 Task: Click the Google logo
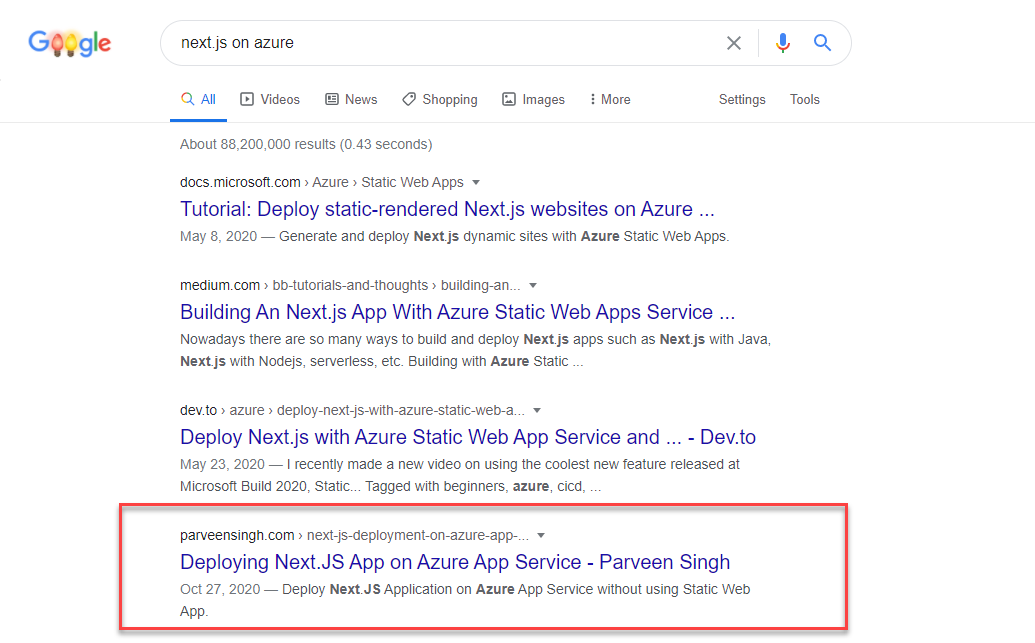tap(69, 43)
